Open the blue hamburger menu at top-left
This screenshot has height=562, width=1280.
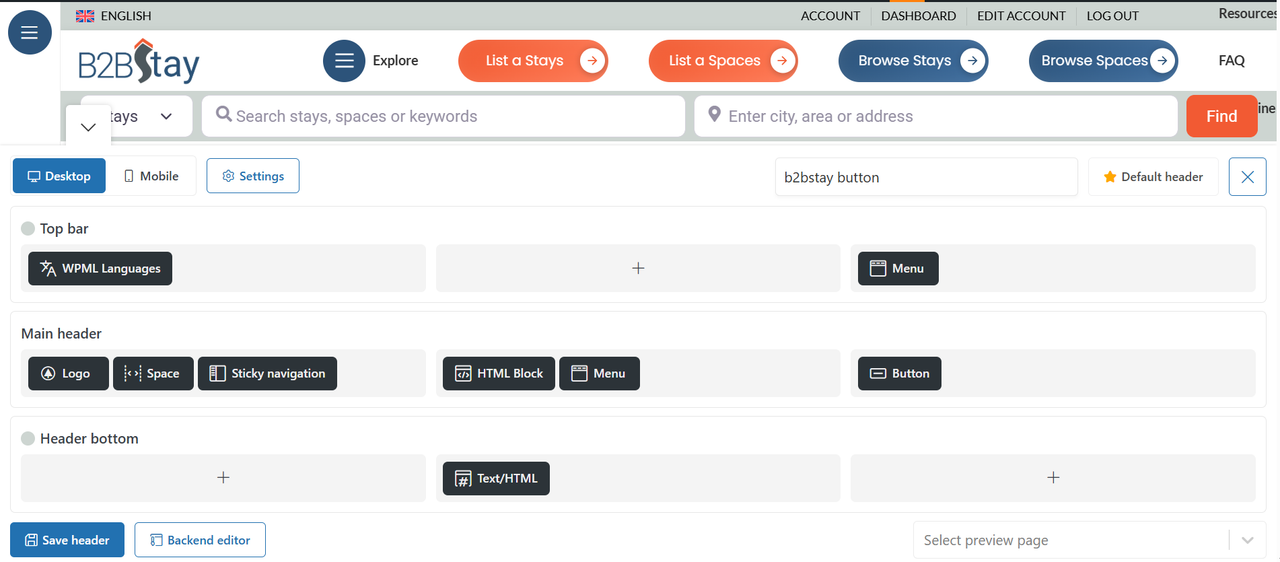coord(30,33)
